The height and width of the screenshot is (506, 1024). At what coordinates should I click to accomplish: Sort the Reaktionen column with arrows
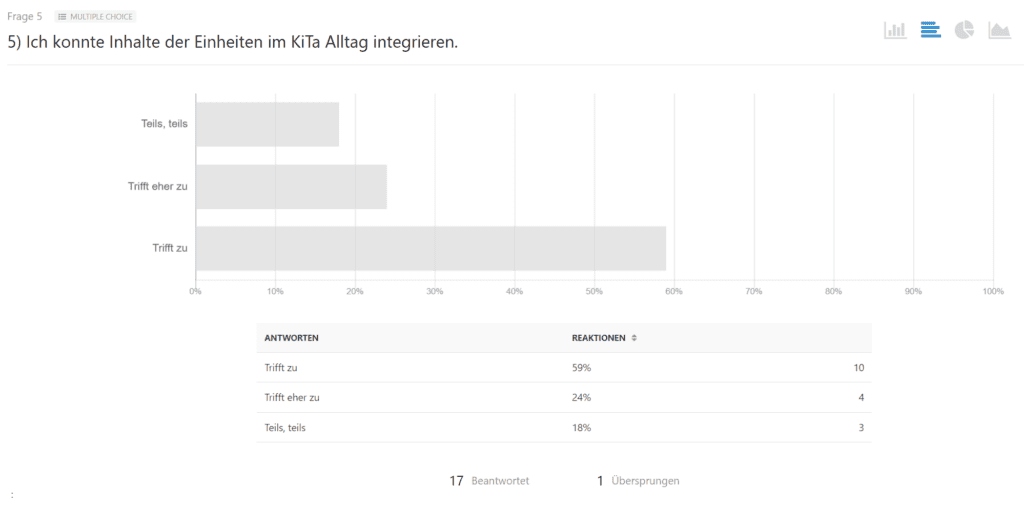(x=633, y=338)
